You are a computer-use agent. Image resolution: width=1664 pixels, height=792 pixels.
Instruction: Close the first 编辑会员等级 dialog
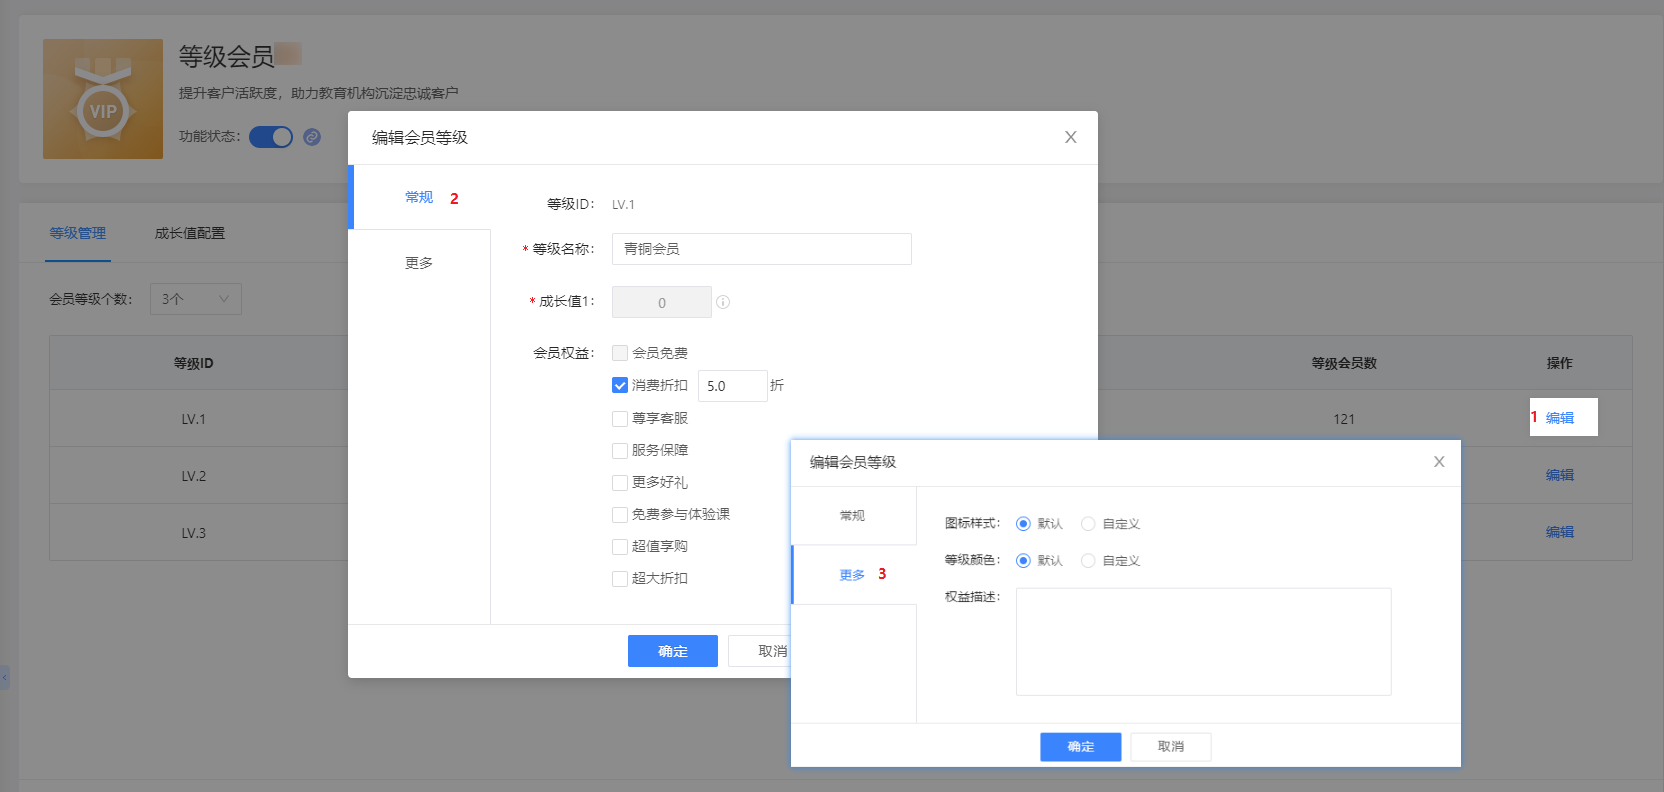pos(1070,137)
